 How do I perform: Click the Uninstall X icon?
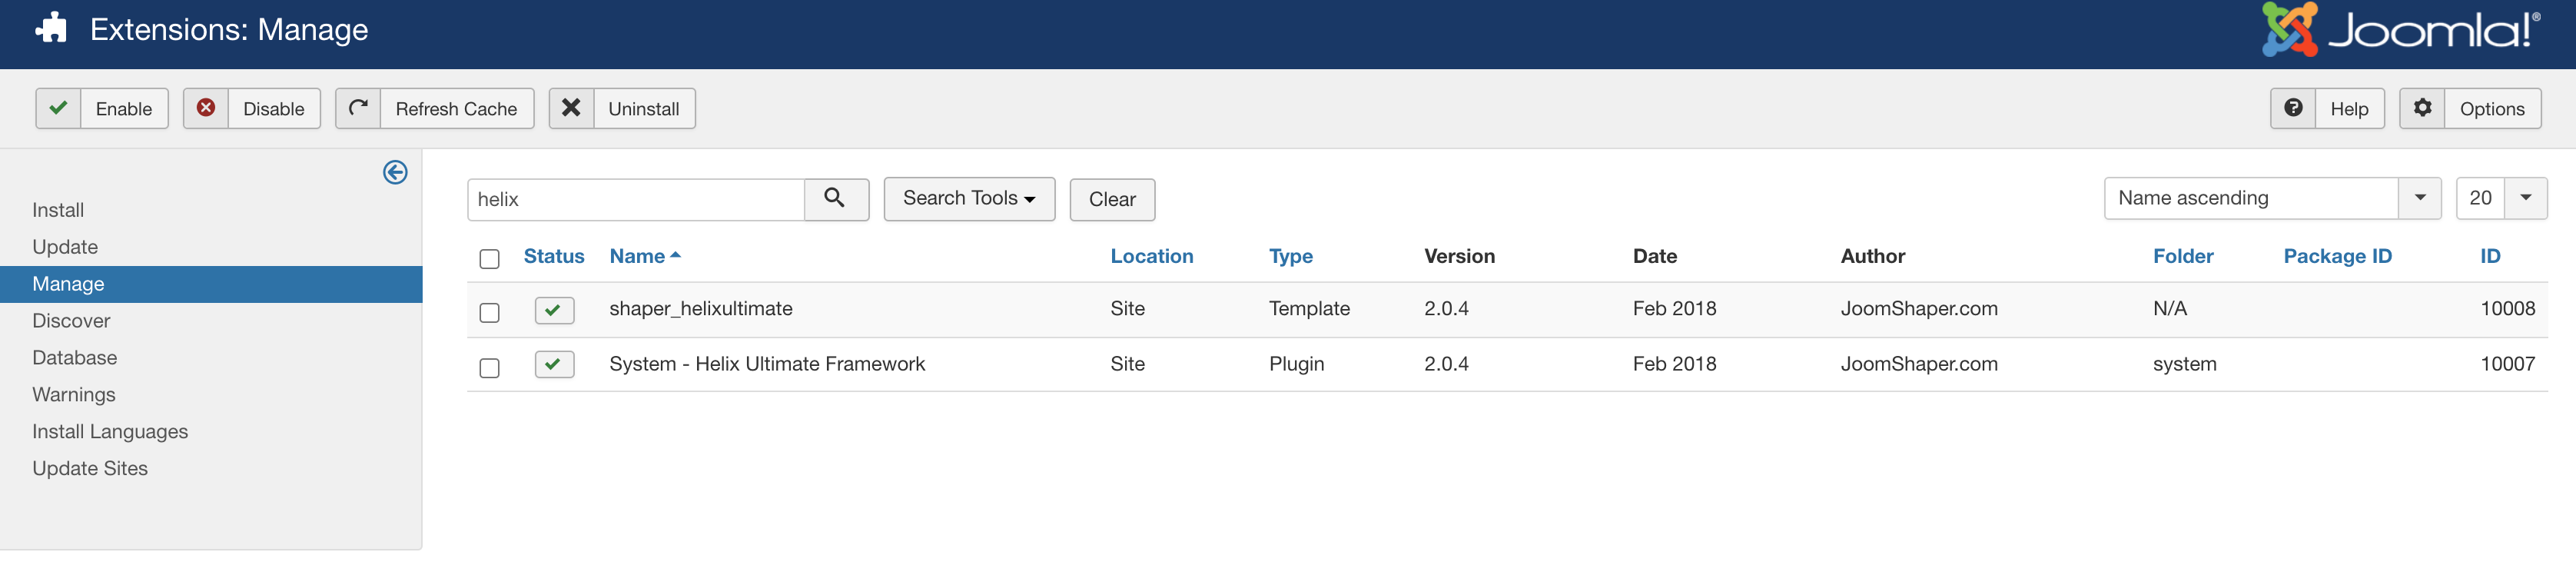(571, 108)
